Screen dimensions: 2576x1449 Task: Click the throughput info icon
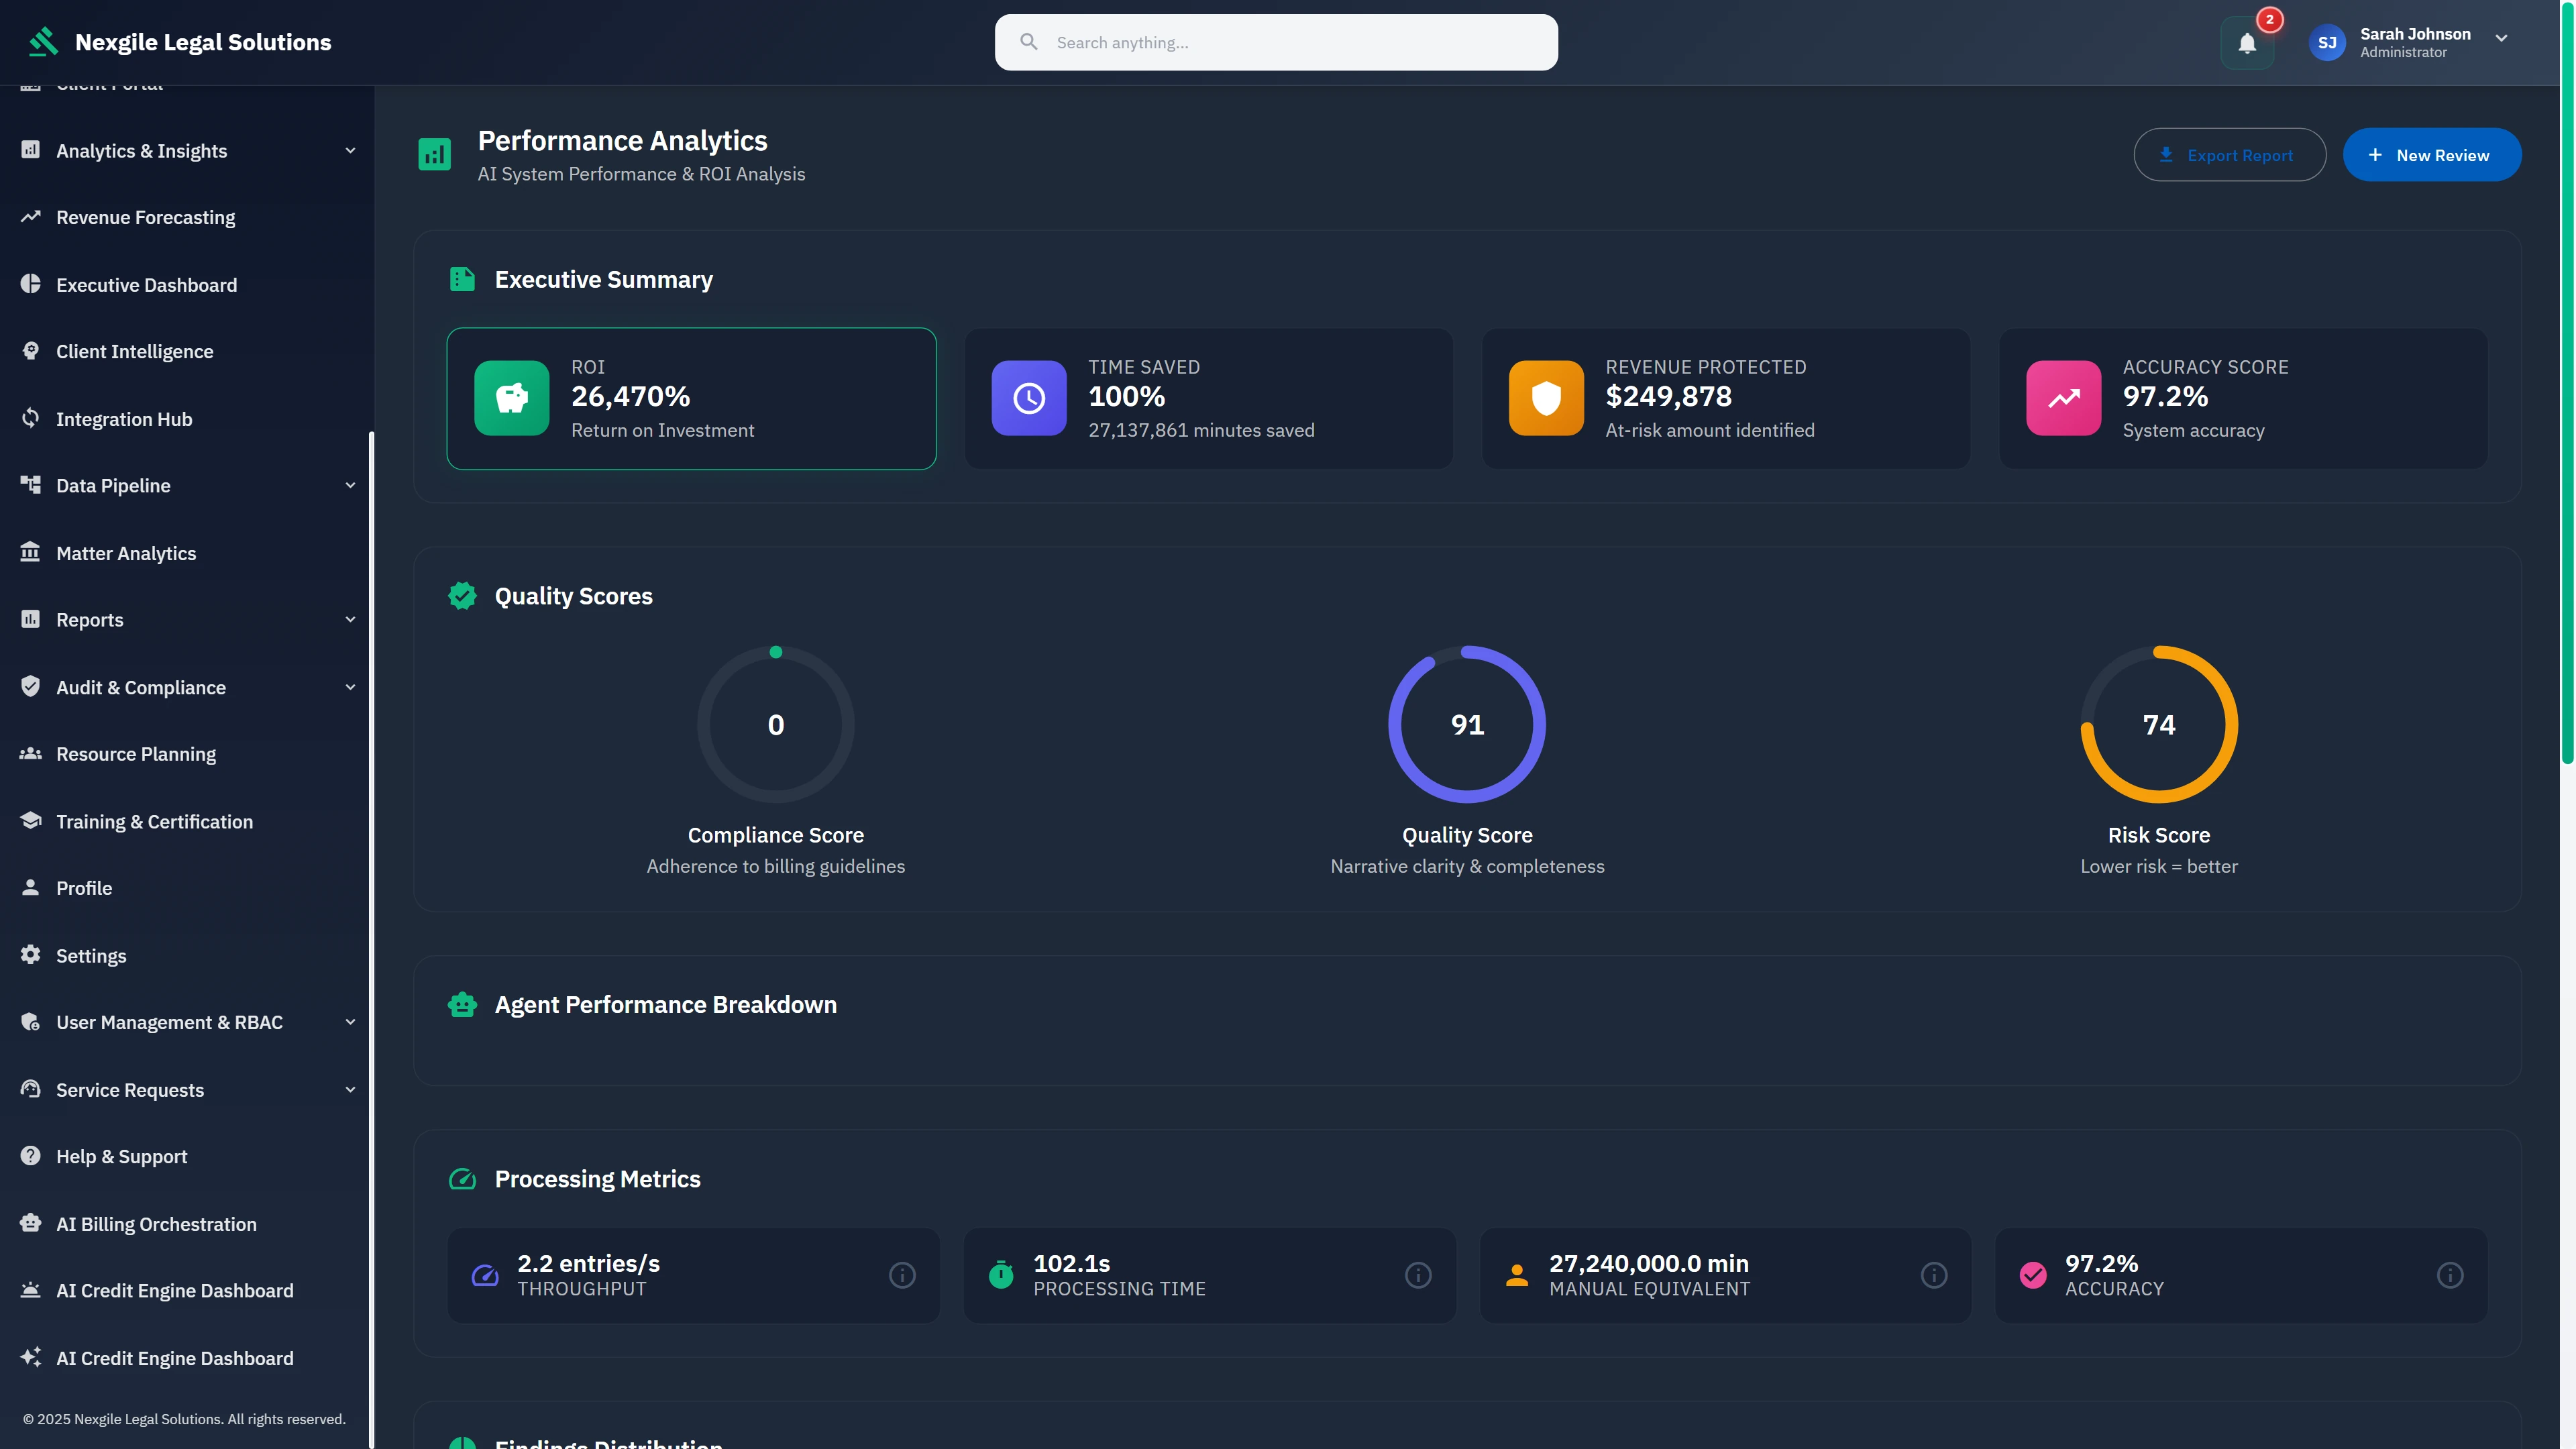901,1274
